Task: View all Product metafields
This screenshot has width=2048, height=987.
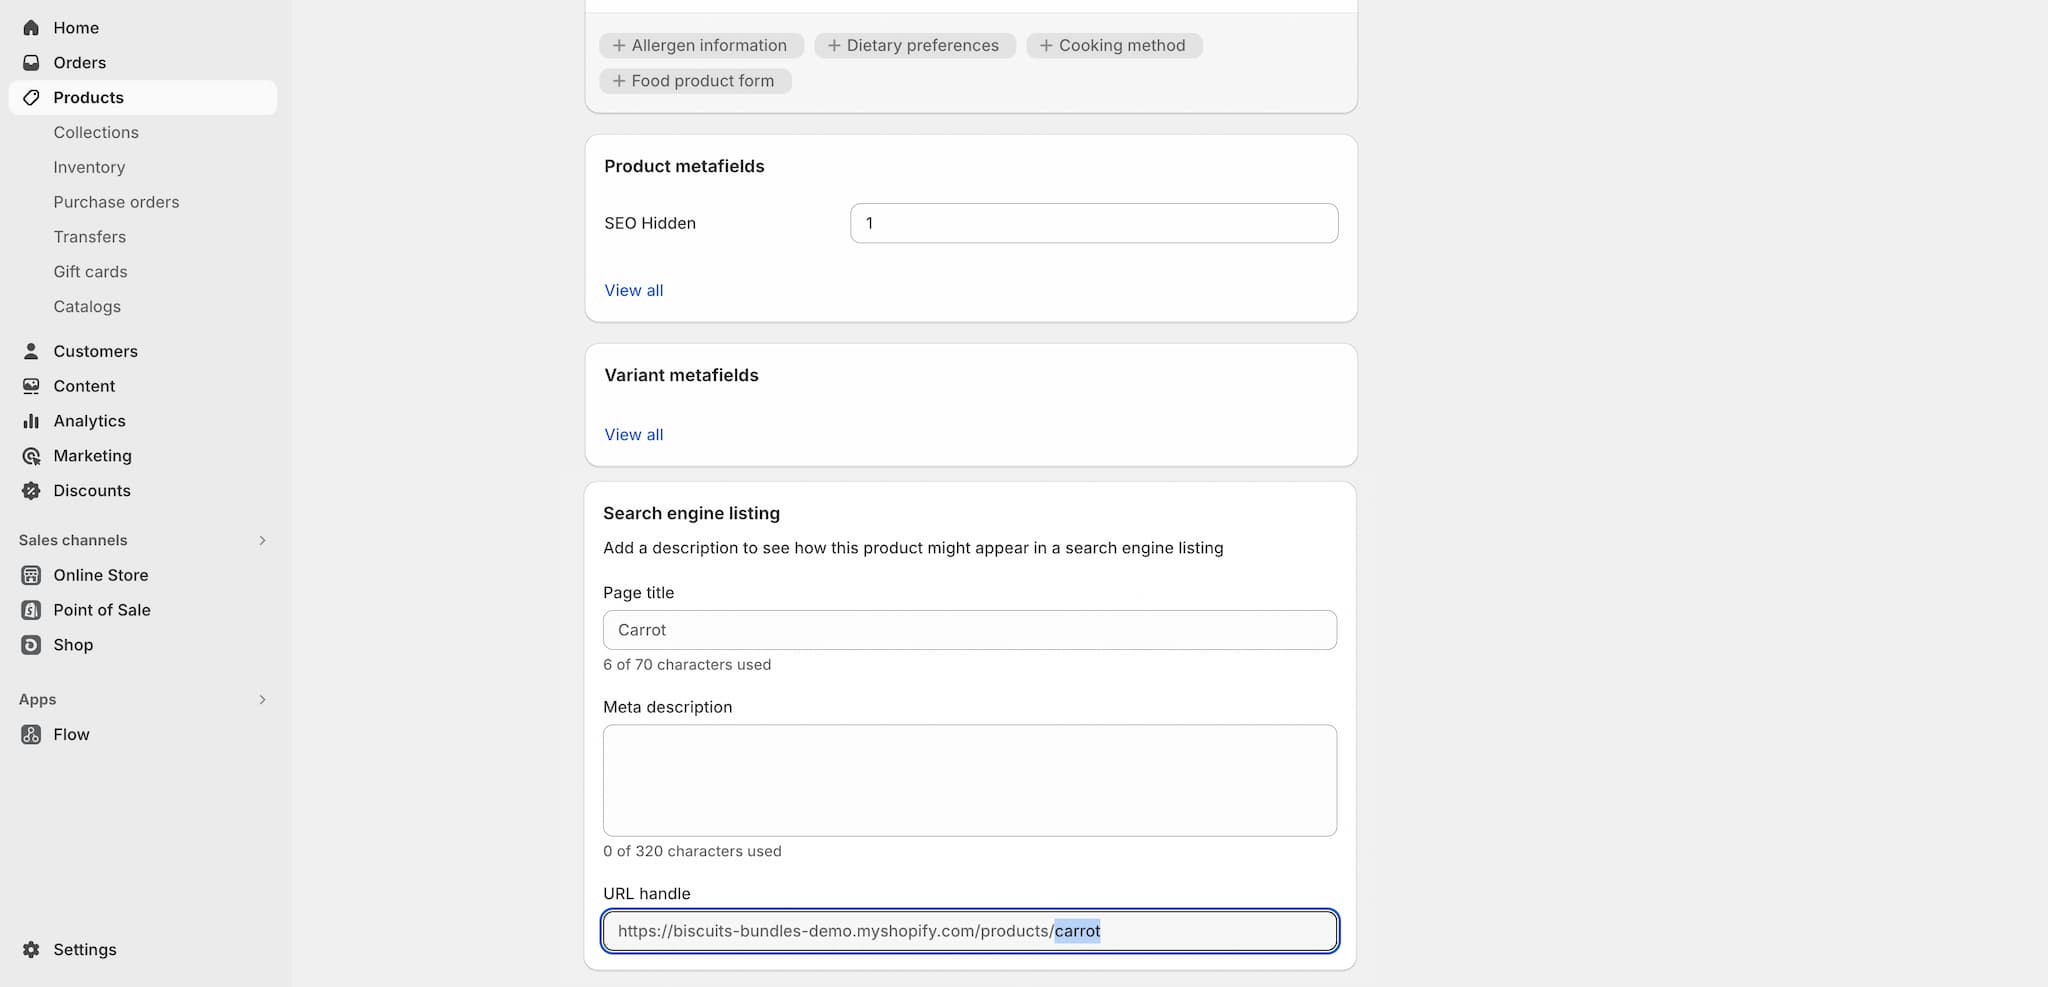Action: coord(633,290)
